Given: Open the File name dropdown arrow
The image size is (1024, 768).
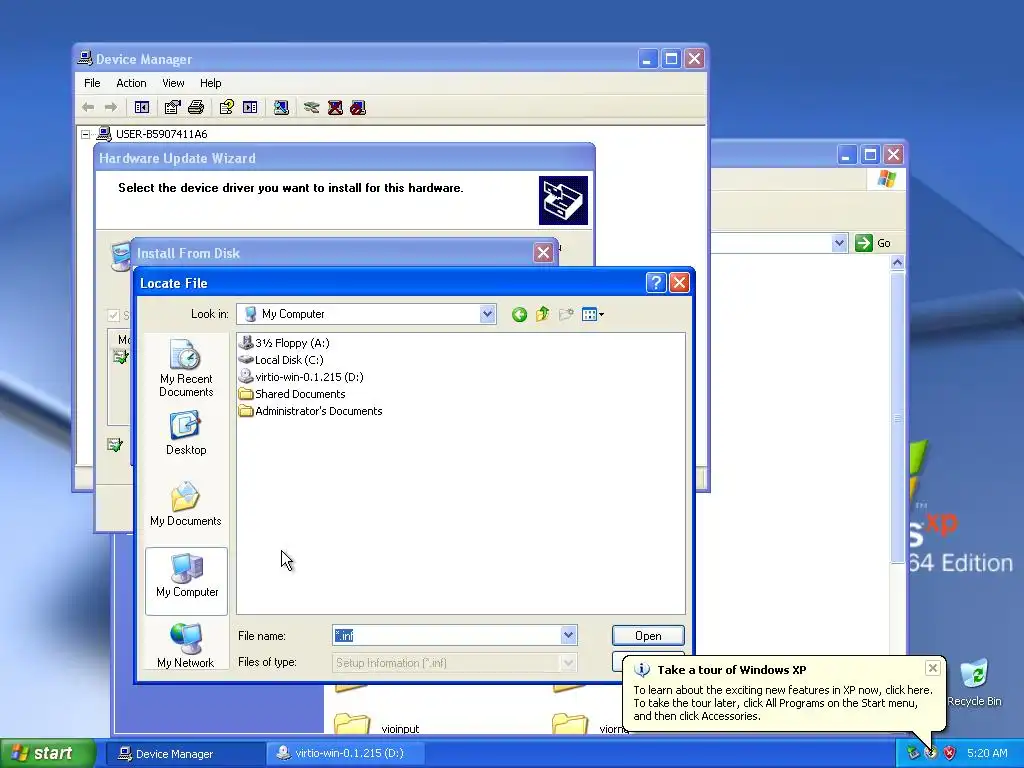Looking at the screenshot, I should coord(568,635).
